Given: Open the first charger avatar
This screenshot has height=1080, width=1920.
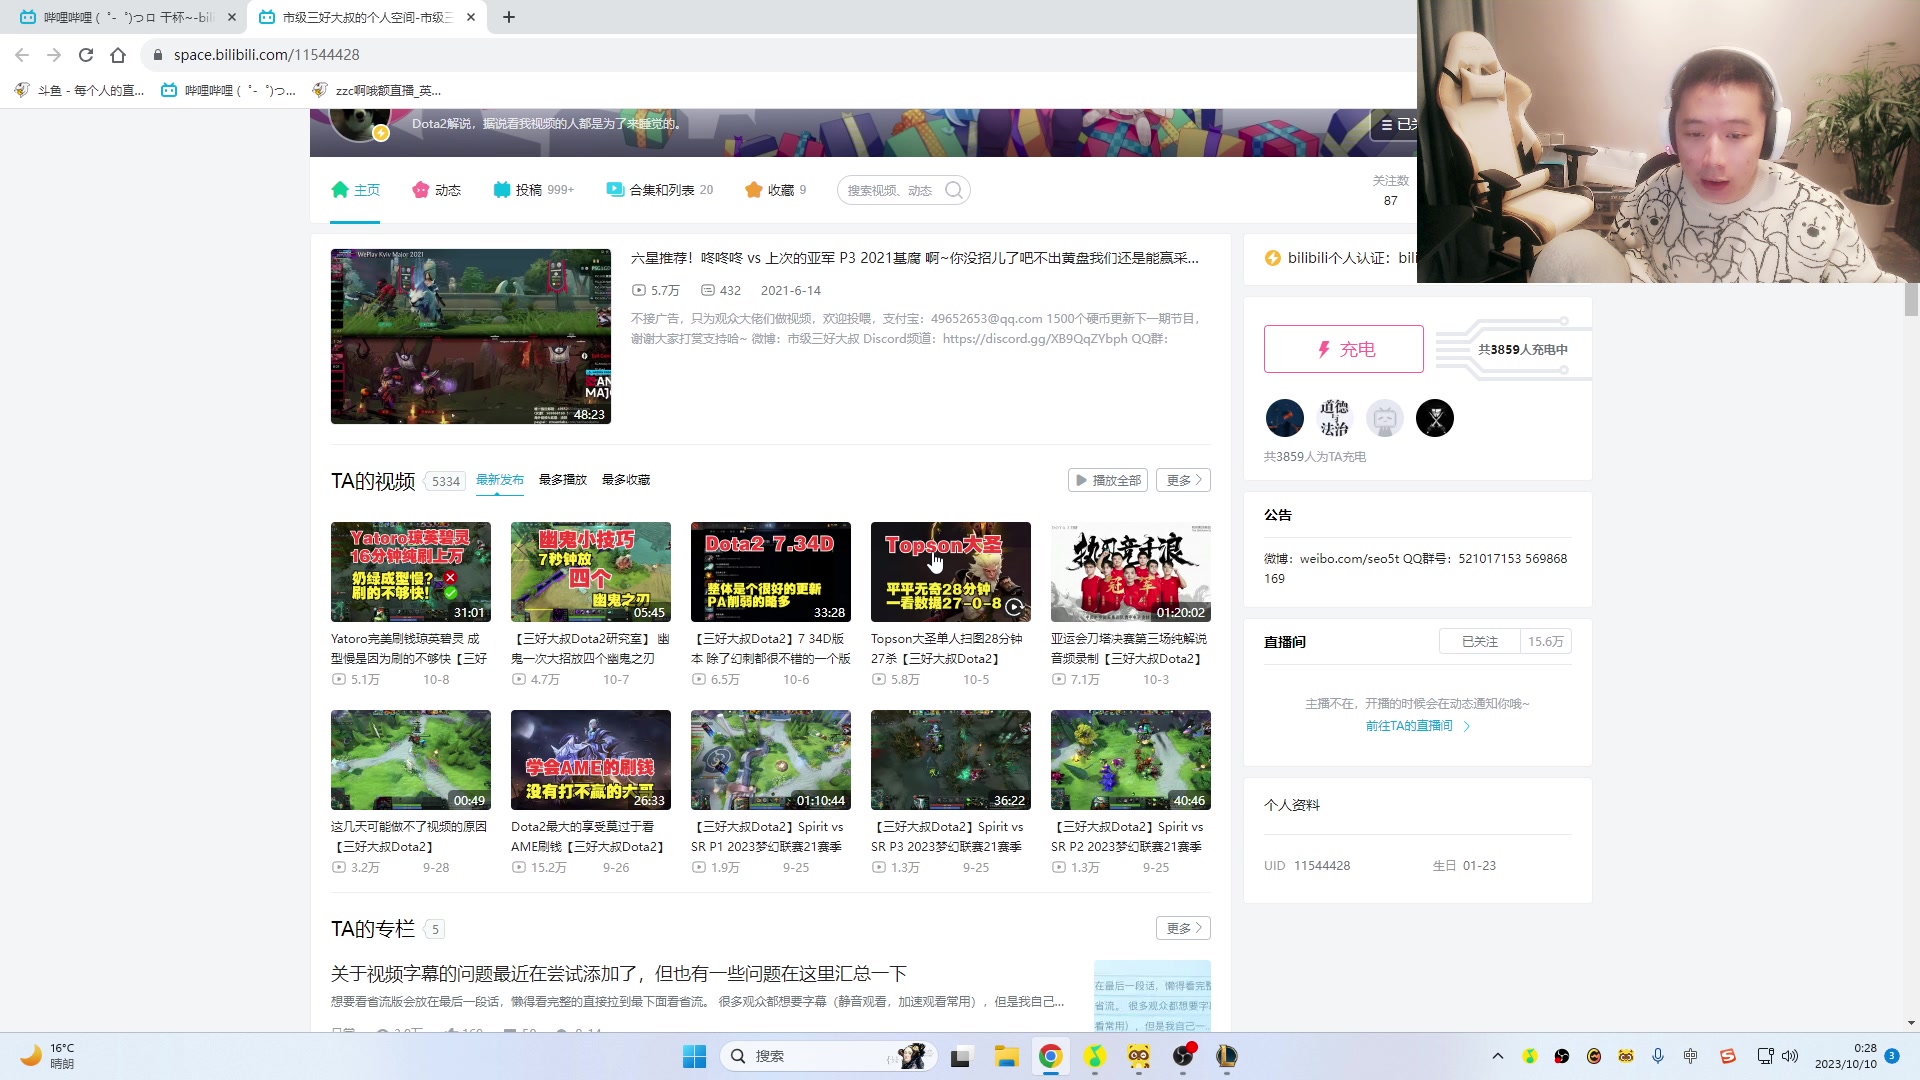Looking at the screenshot, I should 1284,418.
